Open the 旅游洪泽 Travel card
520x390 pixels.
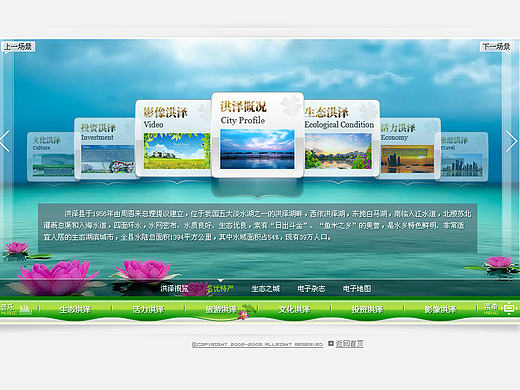pyautogui.click(x=464, y=157)
